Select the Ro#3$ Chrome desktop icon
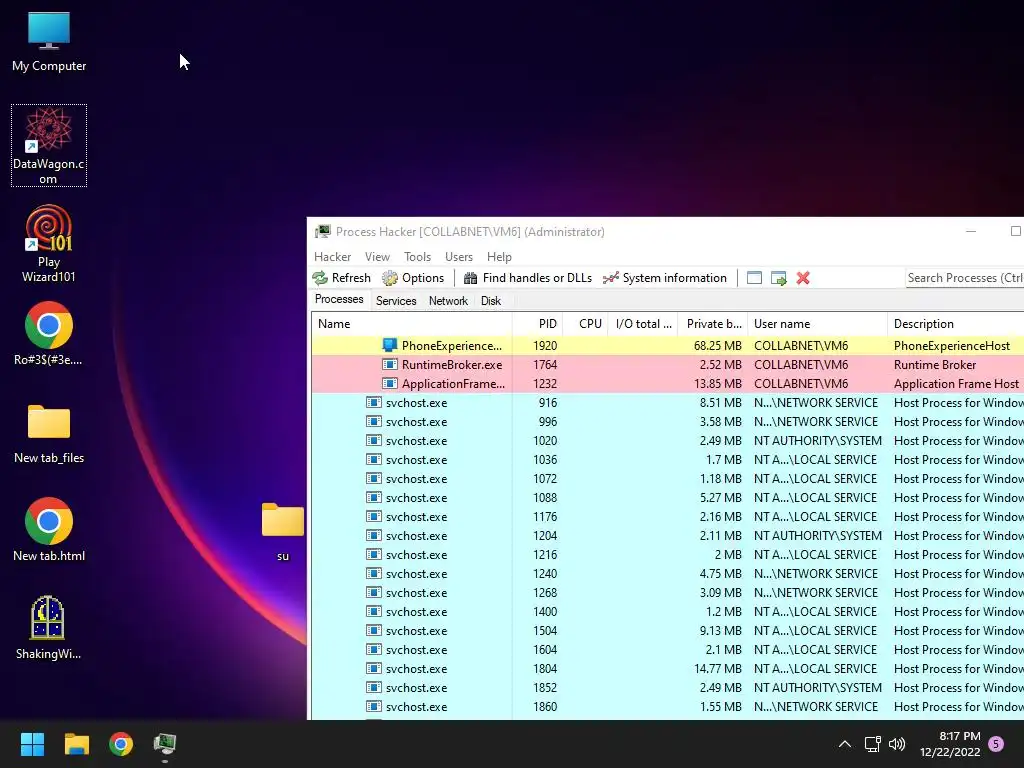This screenshot has width=1024, height=768. (49, 333)
